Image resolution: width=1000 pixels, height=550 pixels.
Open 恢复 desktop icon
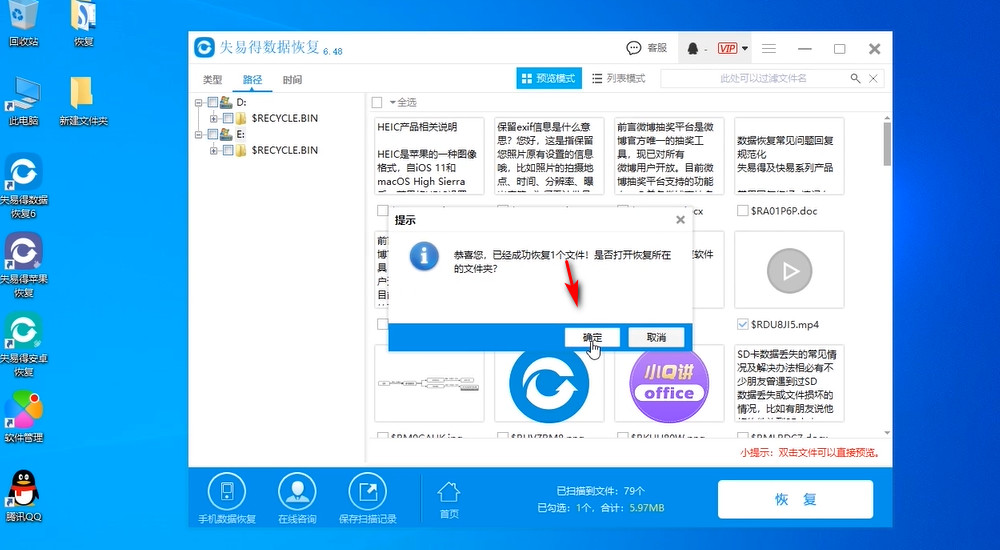coord(84,24)
